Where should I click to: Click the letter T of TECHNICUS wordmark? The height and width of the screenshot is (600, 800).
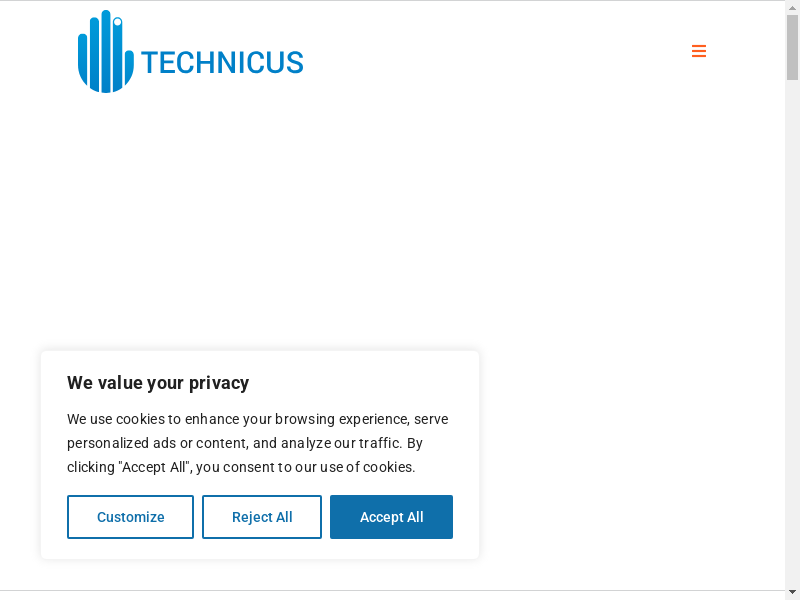pyautogui.click(x=150, y=63)
